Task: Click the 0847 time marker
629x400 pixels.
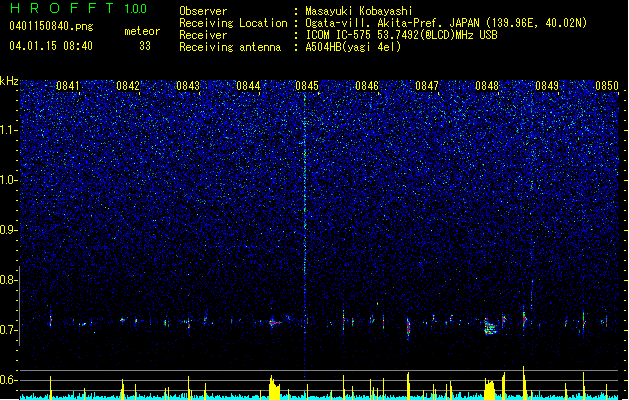Action: (x=427, y=86)
